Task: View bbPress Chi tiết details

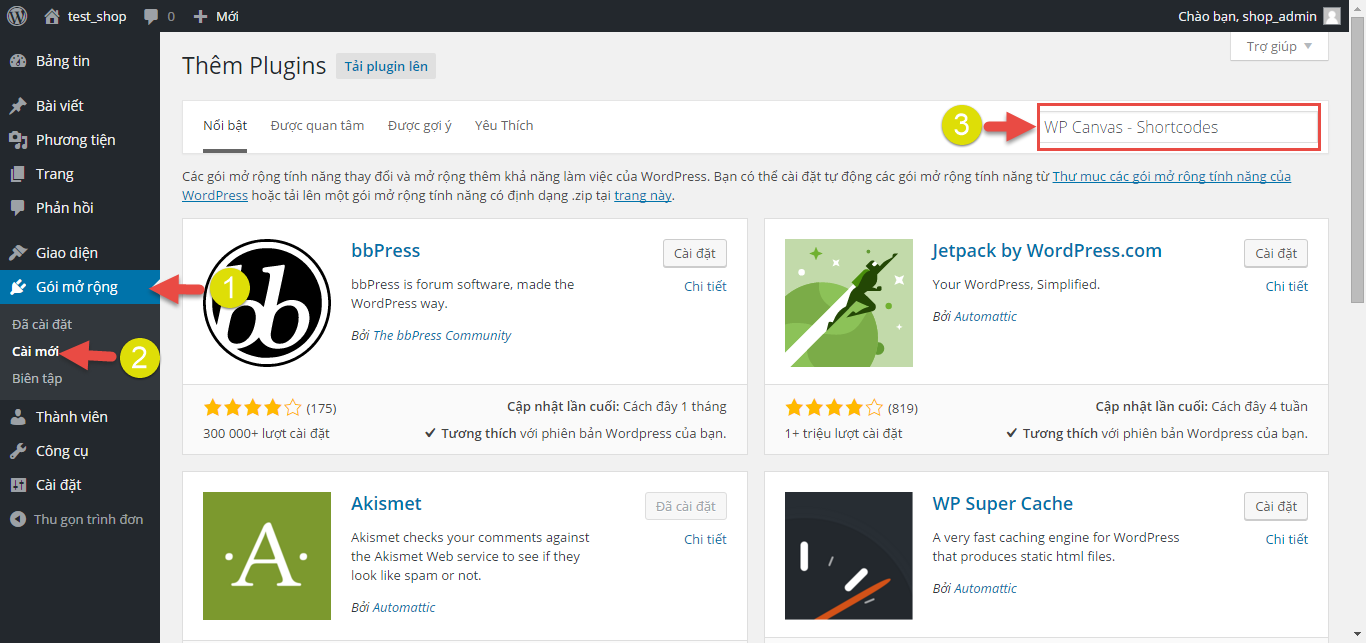Action: 705,286
